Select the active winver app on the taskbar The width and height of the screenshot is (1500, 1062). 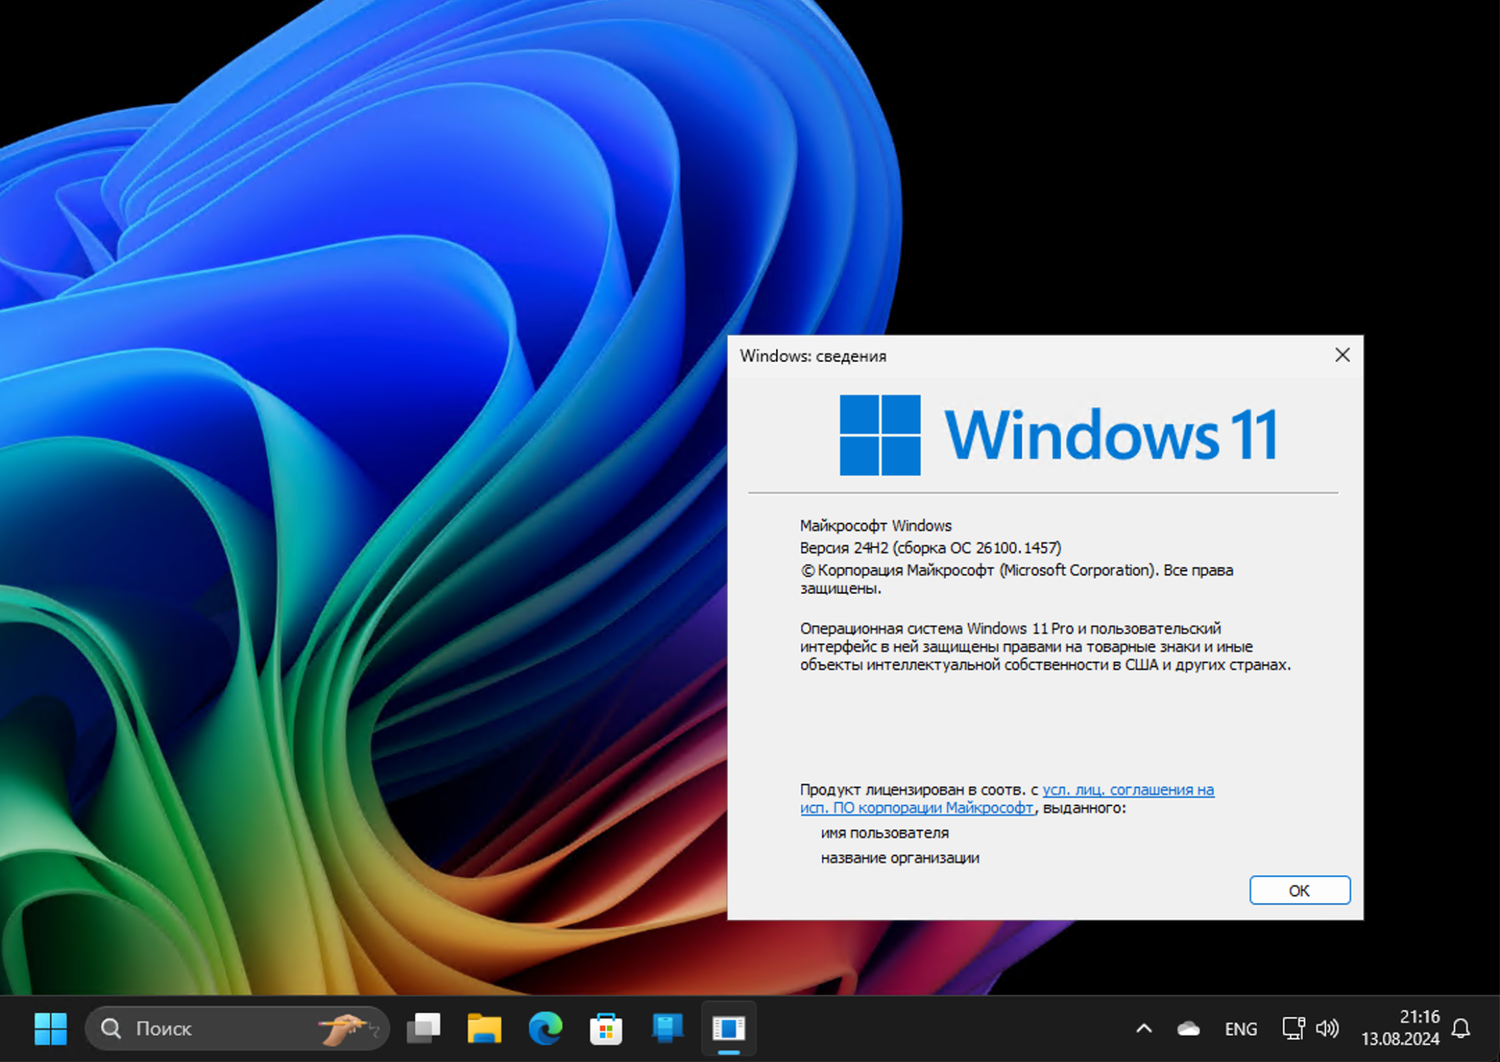click(x=728, y=1028)
